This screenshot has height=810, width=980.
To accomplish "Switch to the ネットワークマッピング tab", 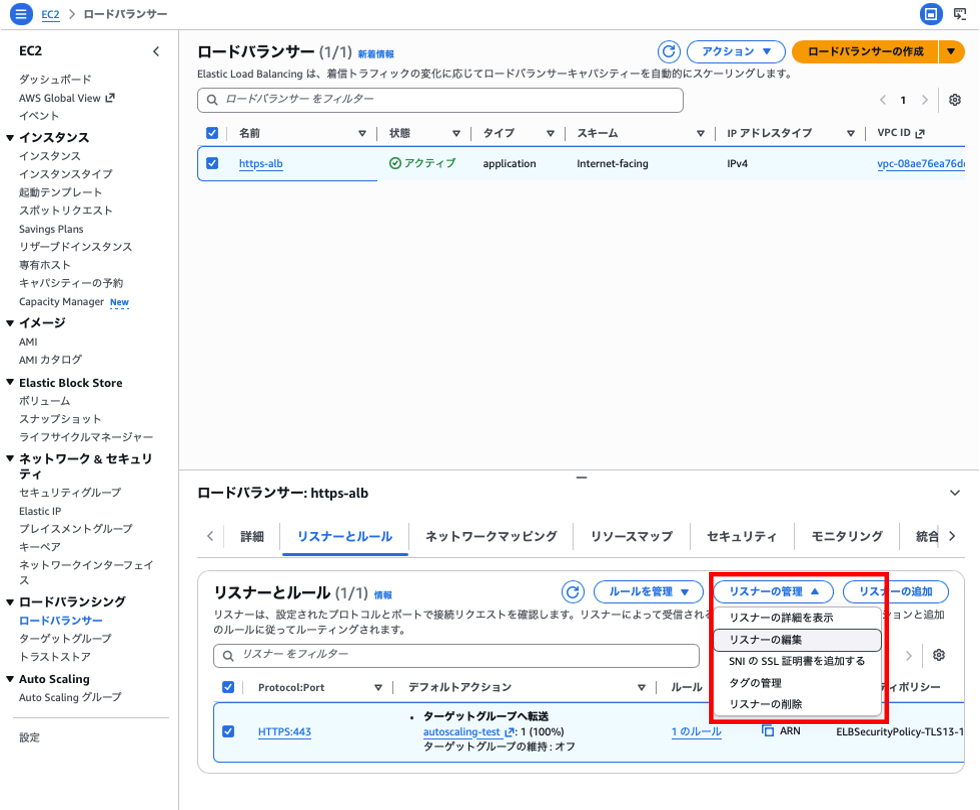I will click(491, 536).
